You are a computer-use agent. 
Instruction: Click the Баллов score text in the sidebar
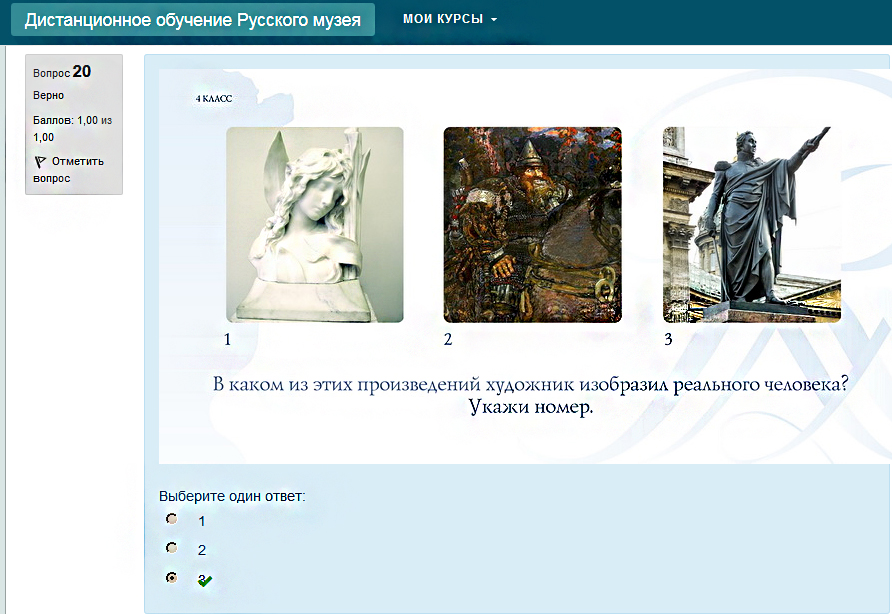point(72,128)
